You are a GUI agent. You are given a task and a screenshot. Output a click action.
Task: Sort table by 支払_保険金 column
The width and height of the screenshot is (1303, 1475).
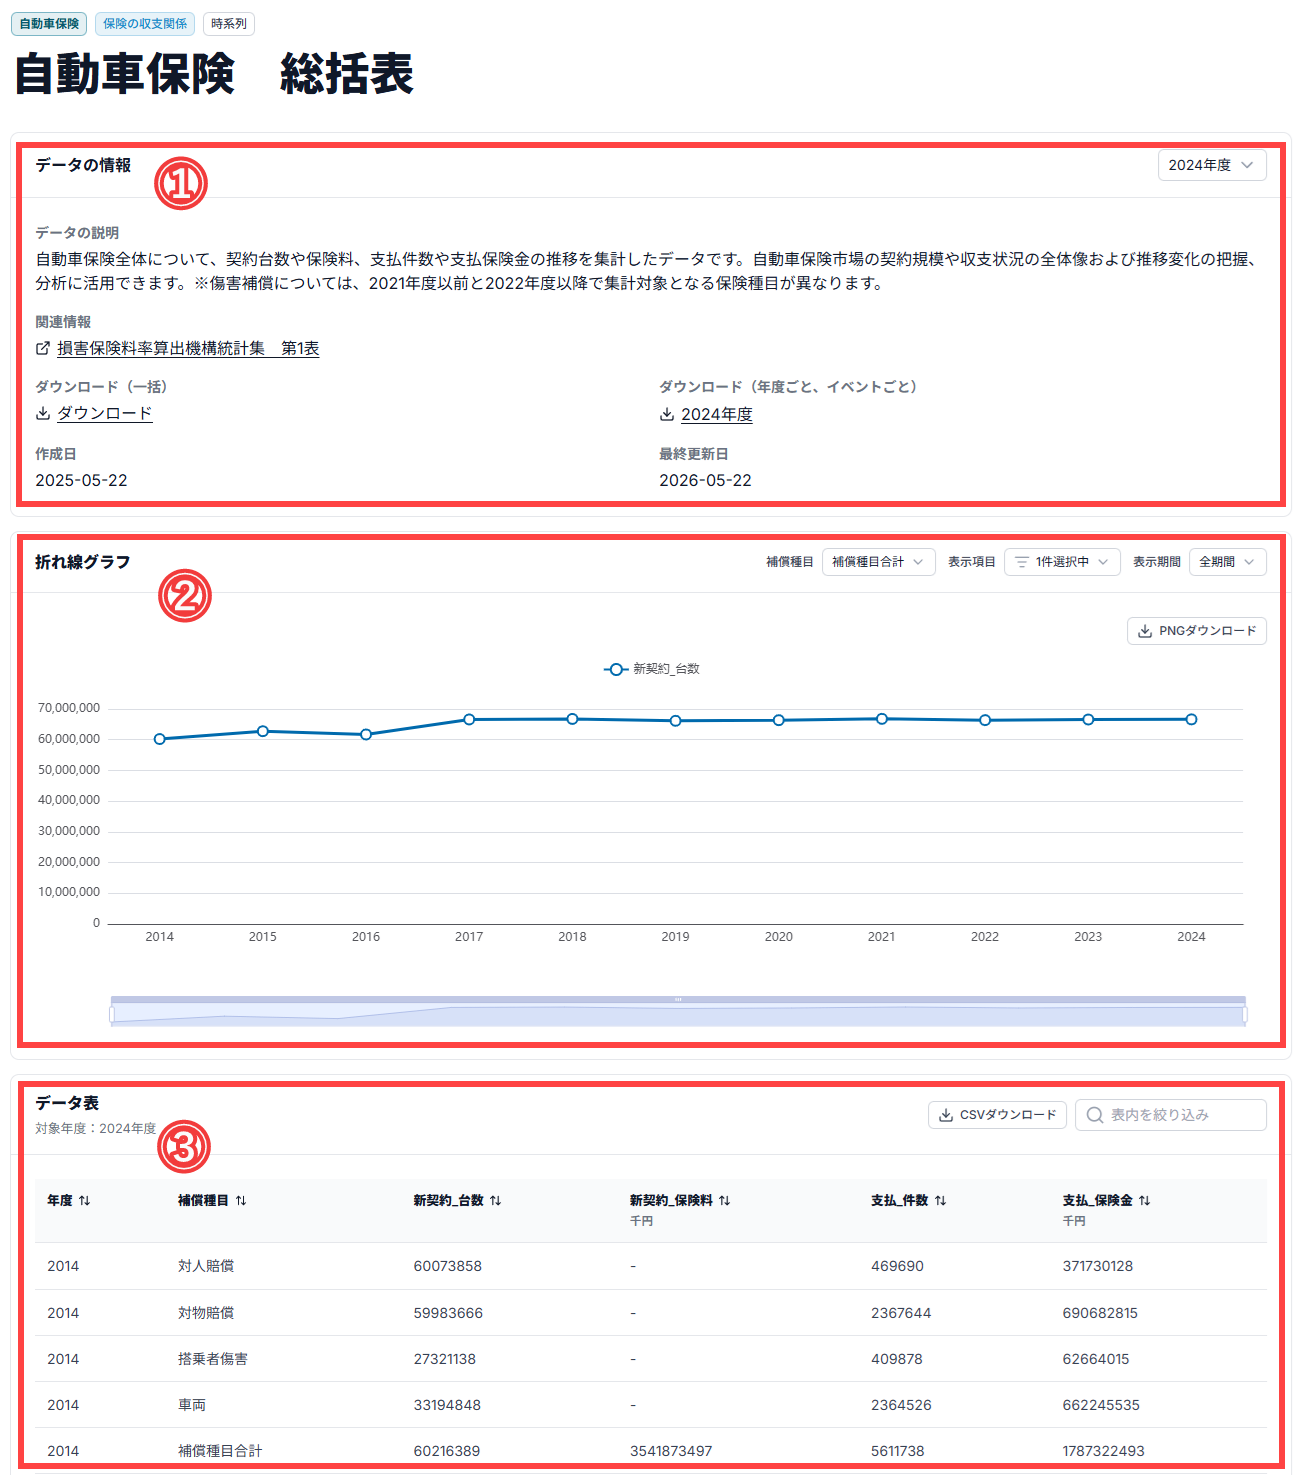tap(1106, 1200)
